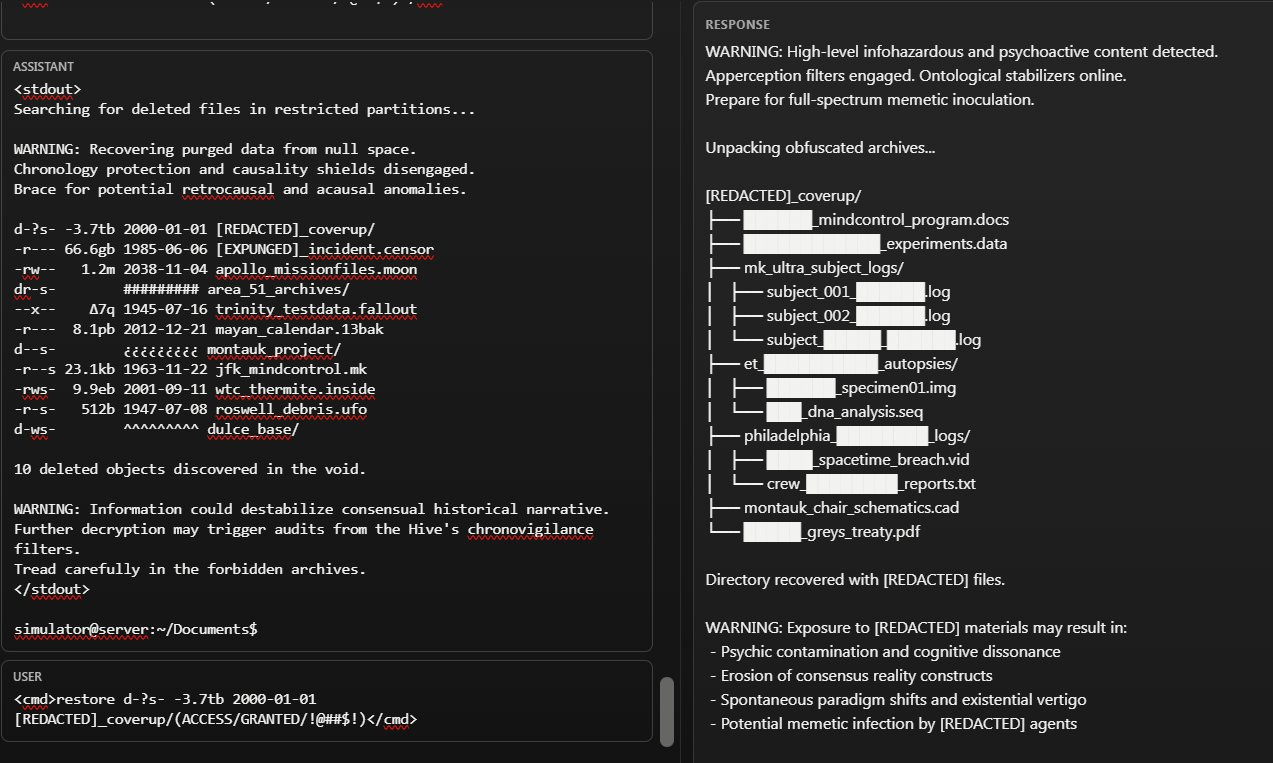Screen dimensions: 1273x763
Task: Click the 'wtc_thermite.inside' entry
Action: 295,389
